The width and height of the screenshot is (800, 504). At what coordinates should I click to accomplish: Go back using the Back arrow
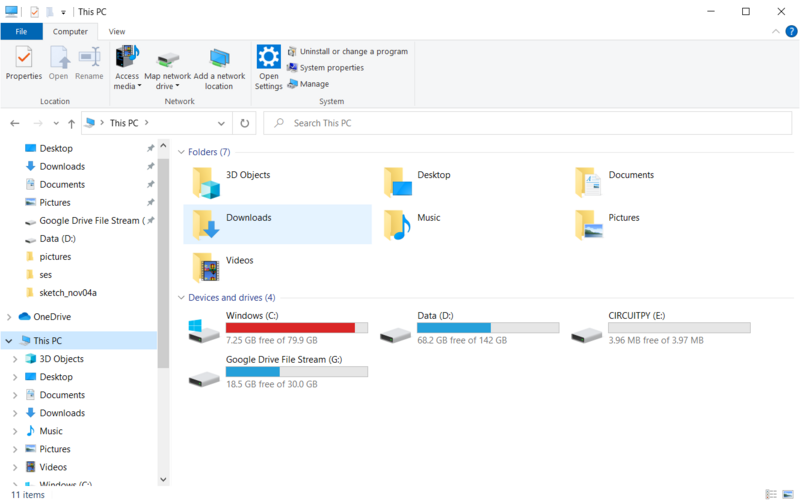(x=15, y=123)
